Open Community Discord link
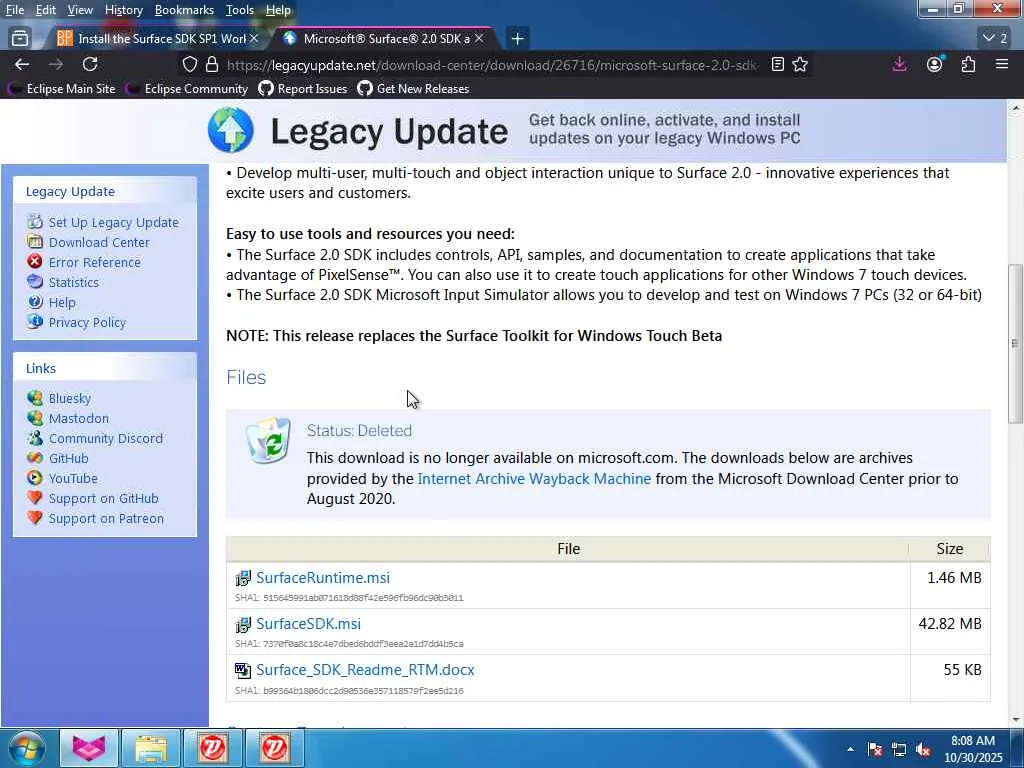The width and height of the screenshot is (1024, 768). click(x=105, y=438)
